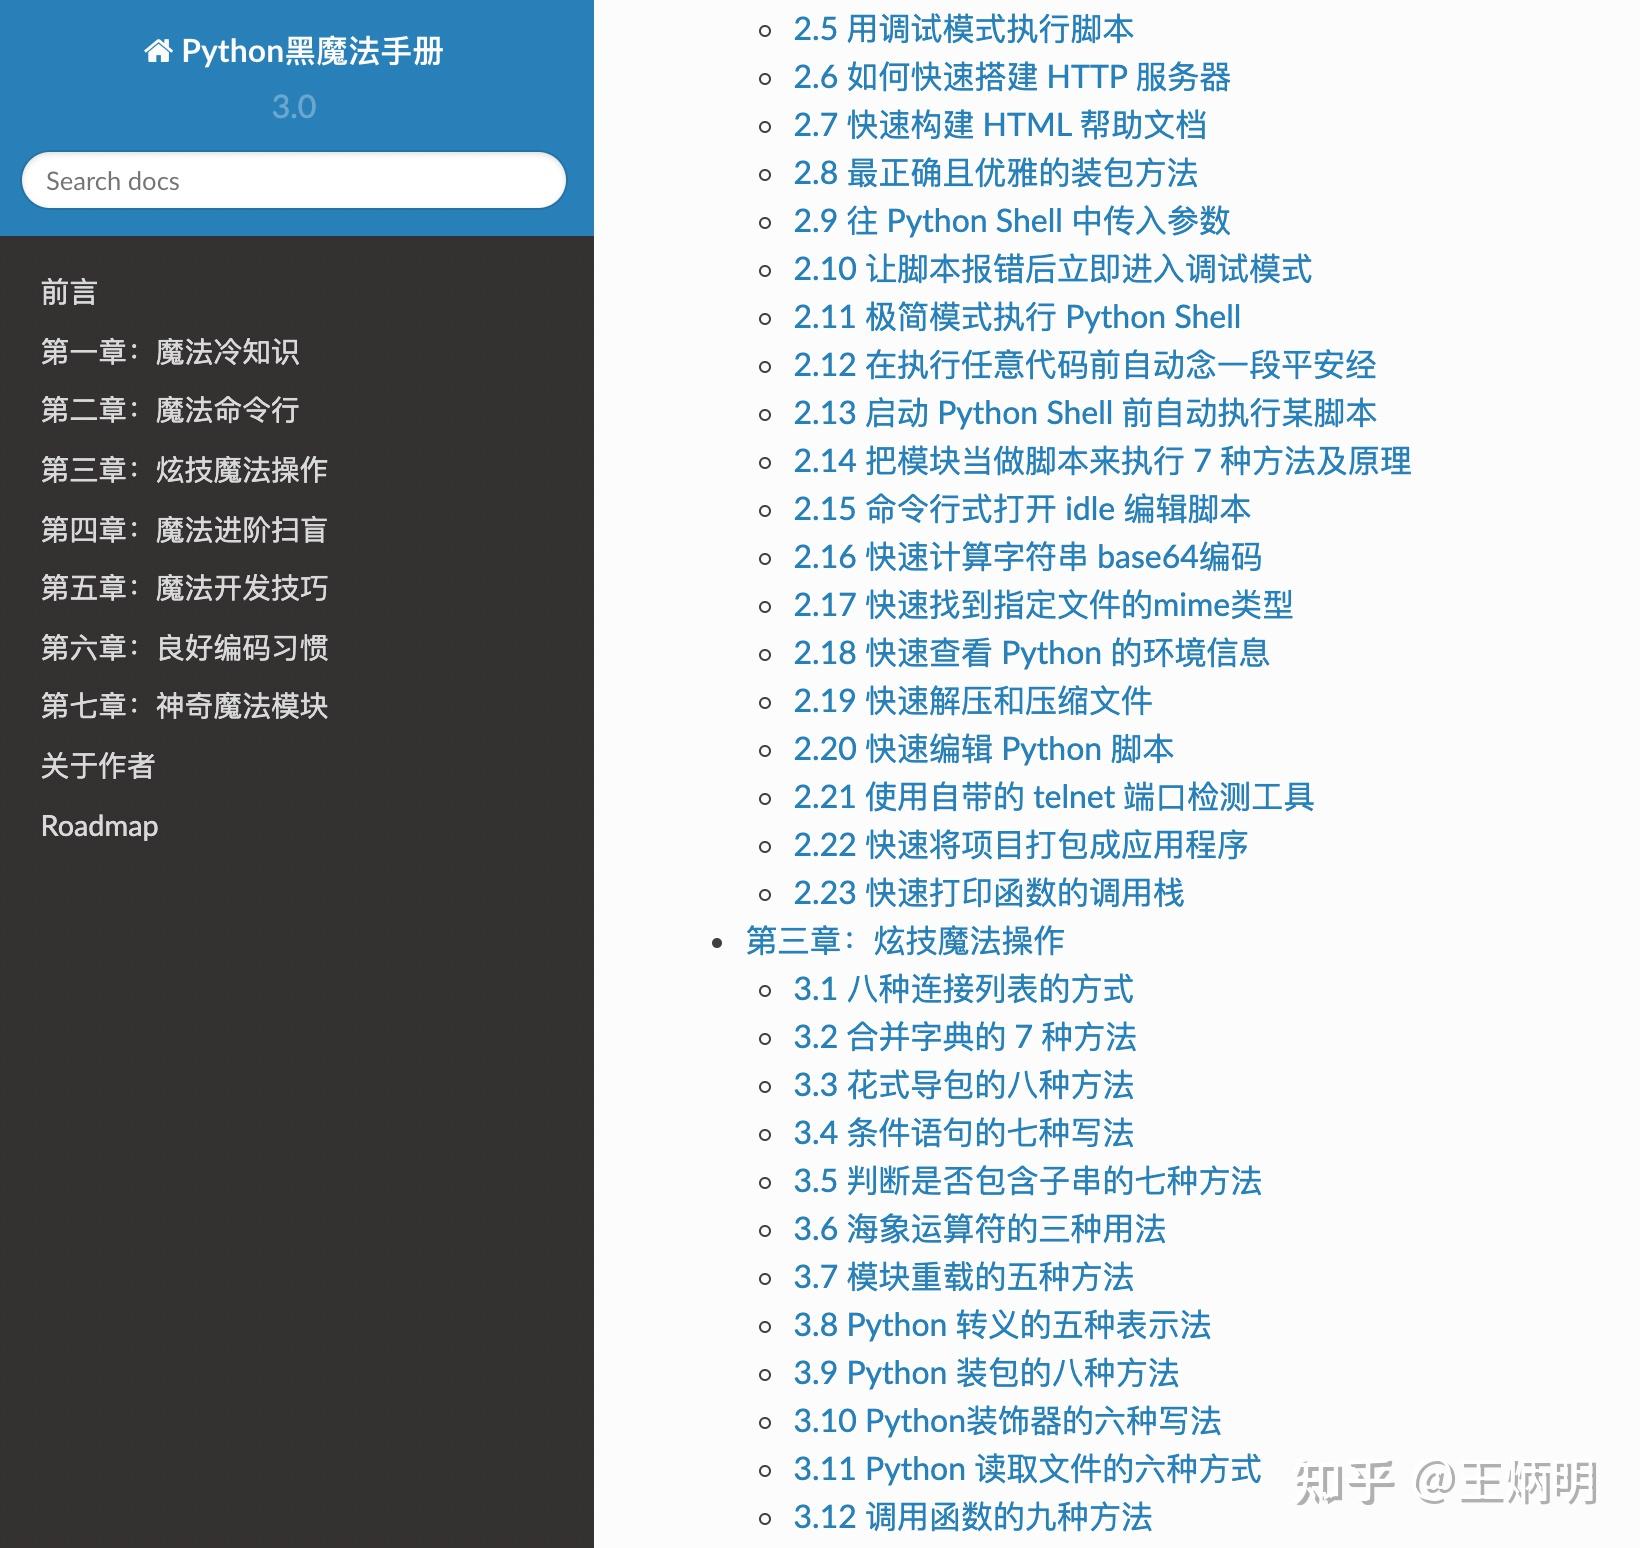This screenshot has width=1640, height=1548.
Task: Click 2.21 使用自带的 telnet 端口检测工具
Action: 1053,797
